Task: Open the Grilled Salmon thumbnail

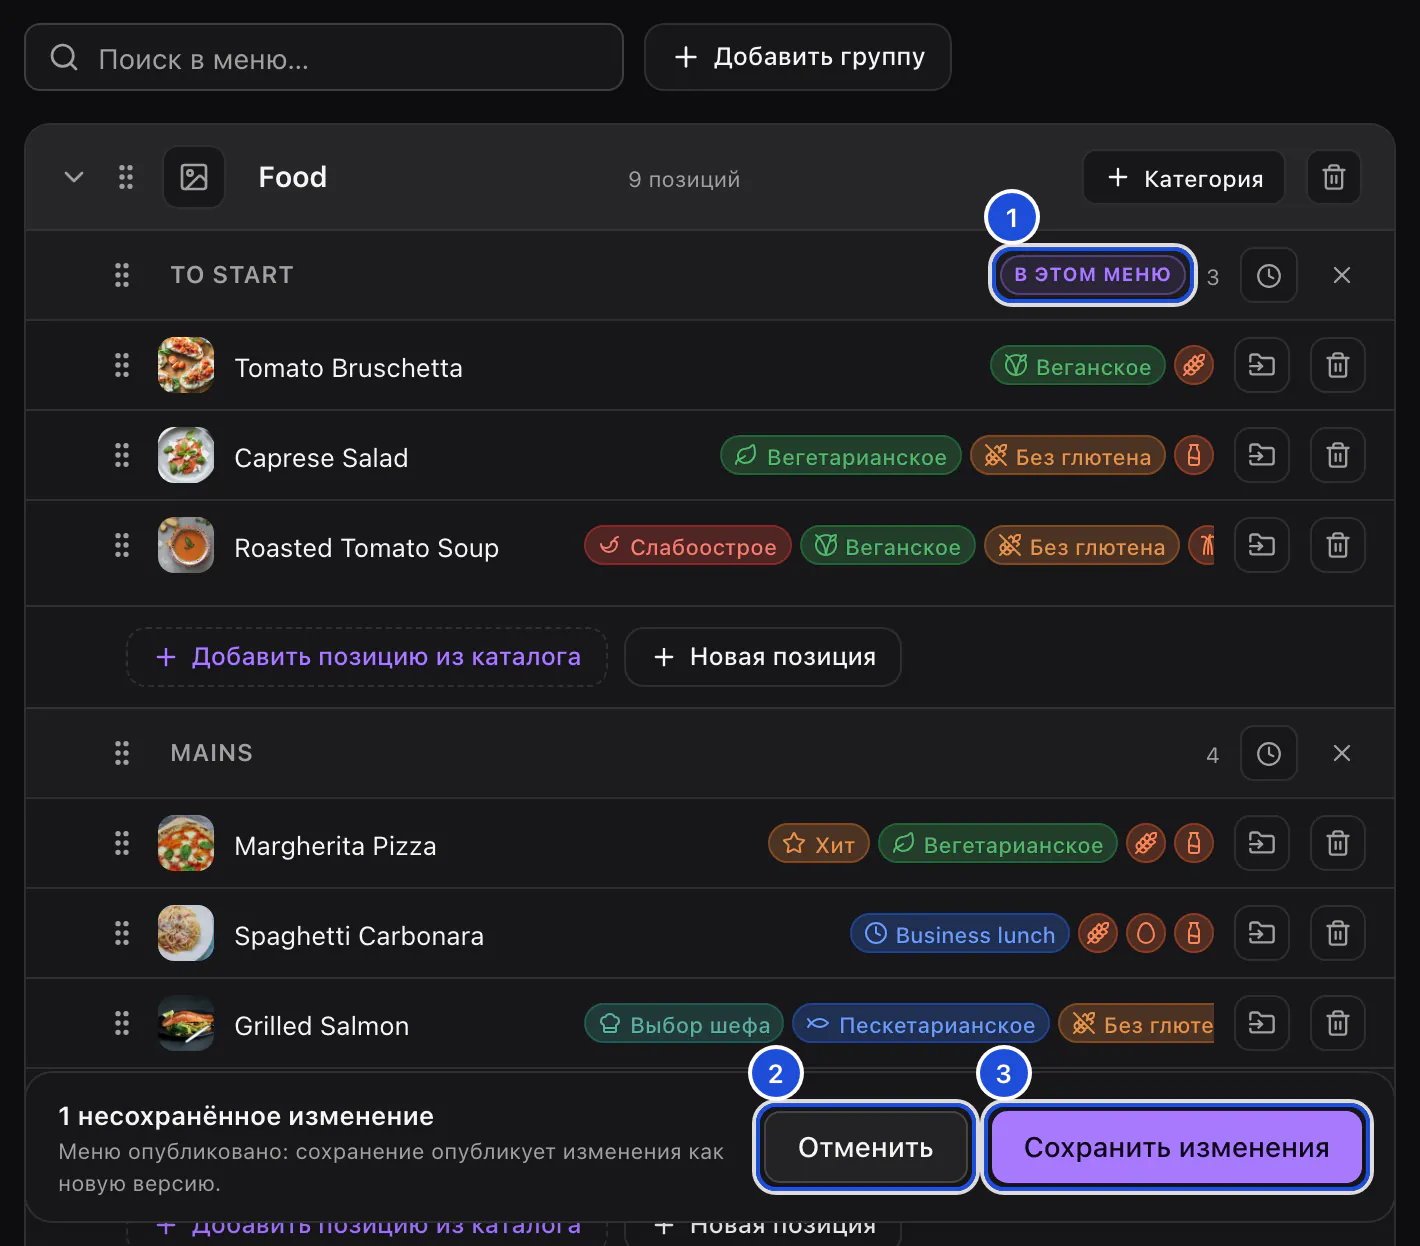Action: (186, 1024)
